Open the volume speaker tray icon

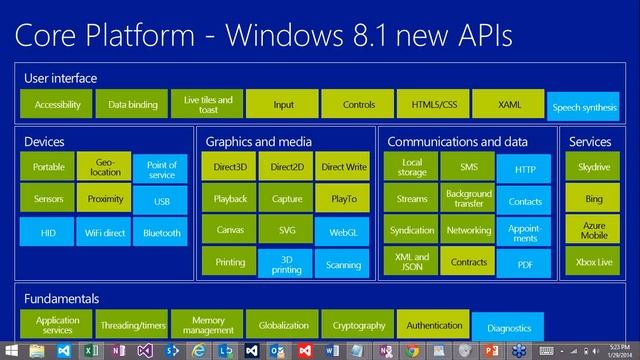(x=596, y=351)
